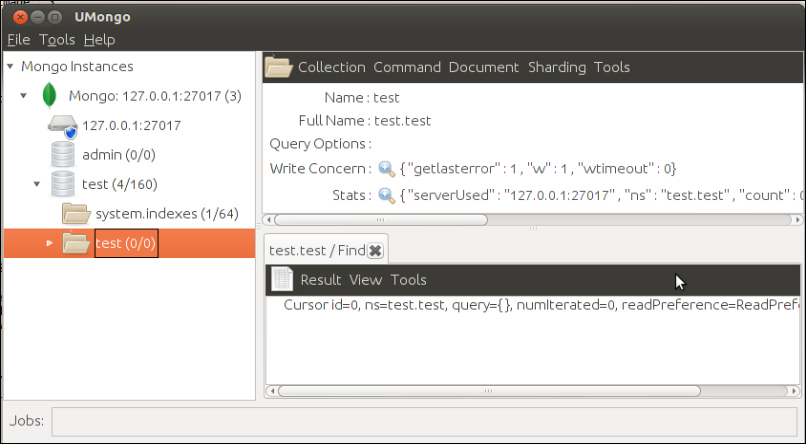This screenshot has width=806, height=444.
Task: Click the test database cylinder icon
Action: pos(63,184)
